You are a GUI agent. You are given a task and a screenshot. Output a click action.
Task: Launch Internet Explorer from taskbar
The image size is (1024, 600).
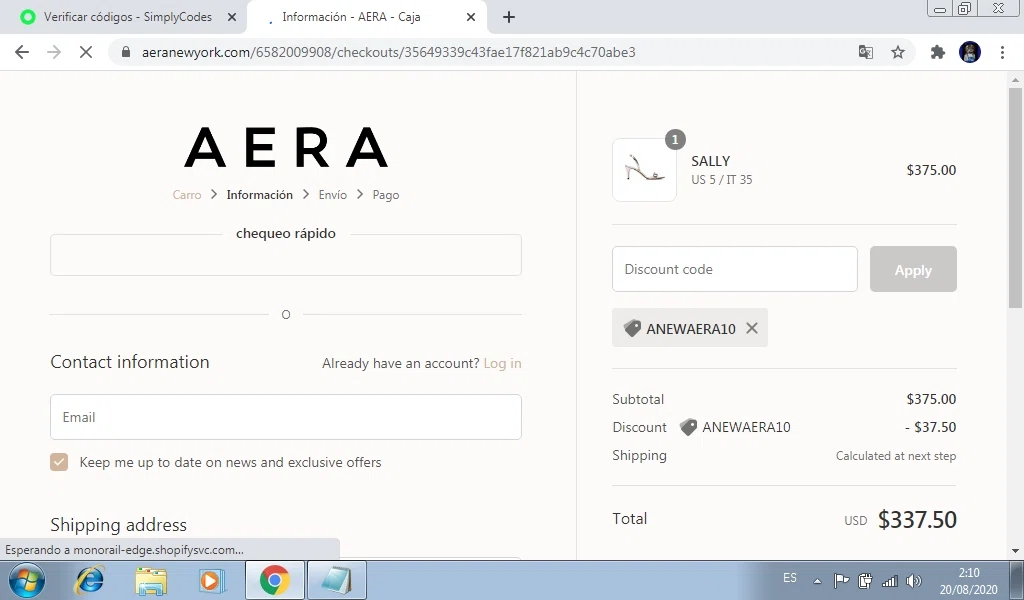(x=89, y=580)
